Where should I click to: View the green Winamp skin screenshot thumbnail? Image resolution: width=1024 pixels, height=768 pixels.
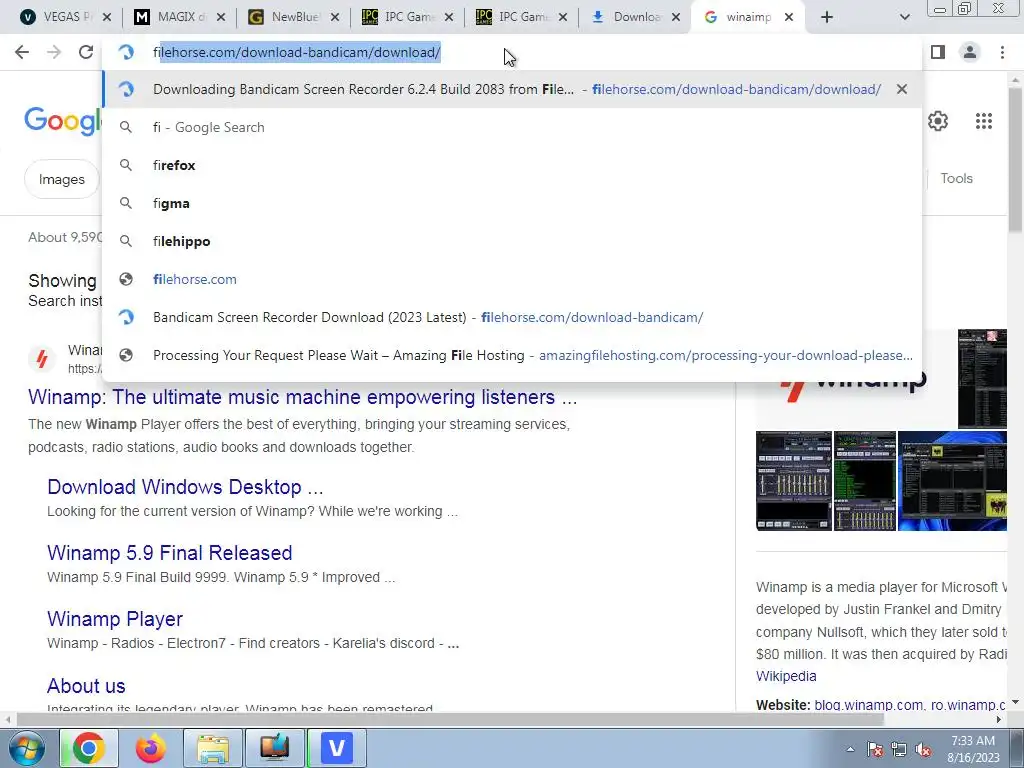(865, 481)
